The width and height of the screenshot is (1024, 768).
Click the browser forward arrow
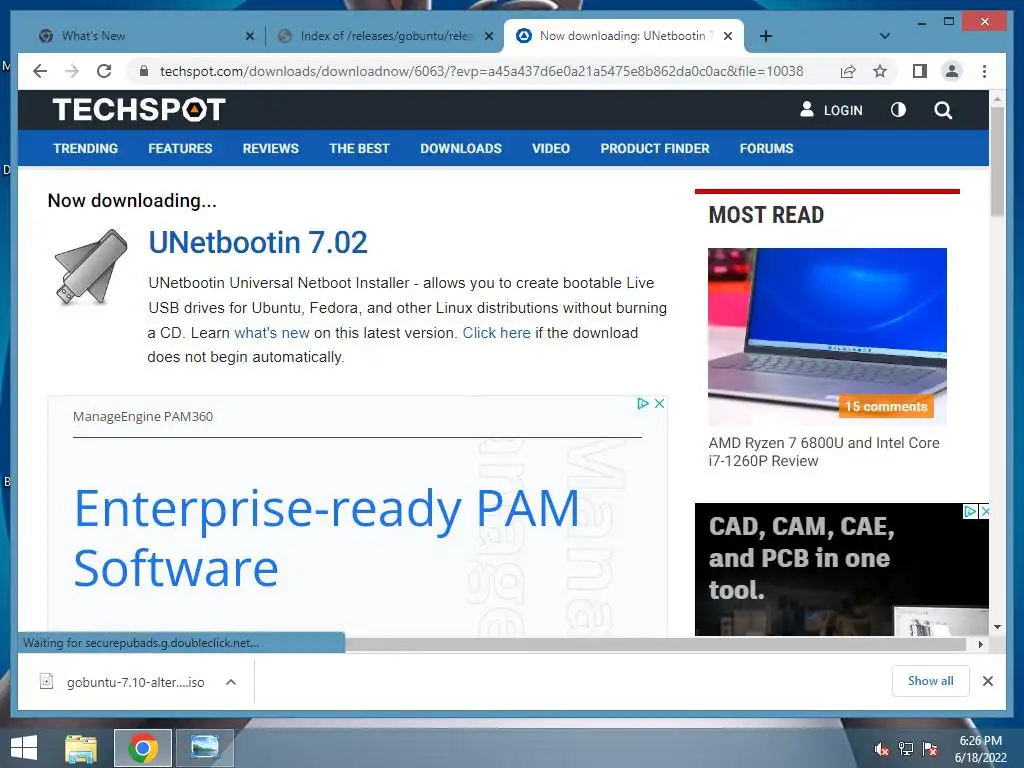72,71
